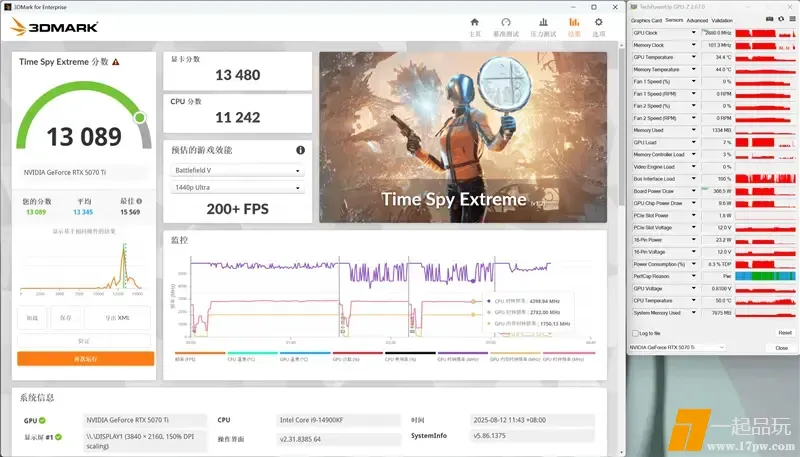
Task: Click the green check next to display #1
Action: (x=59, y=437)
